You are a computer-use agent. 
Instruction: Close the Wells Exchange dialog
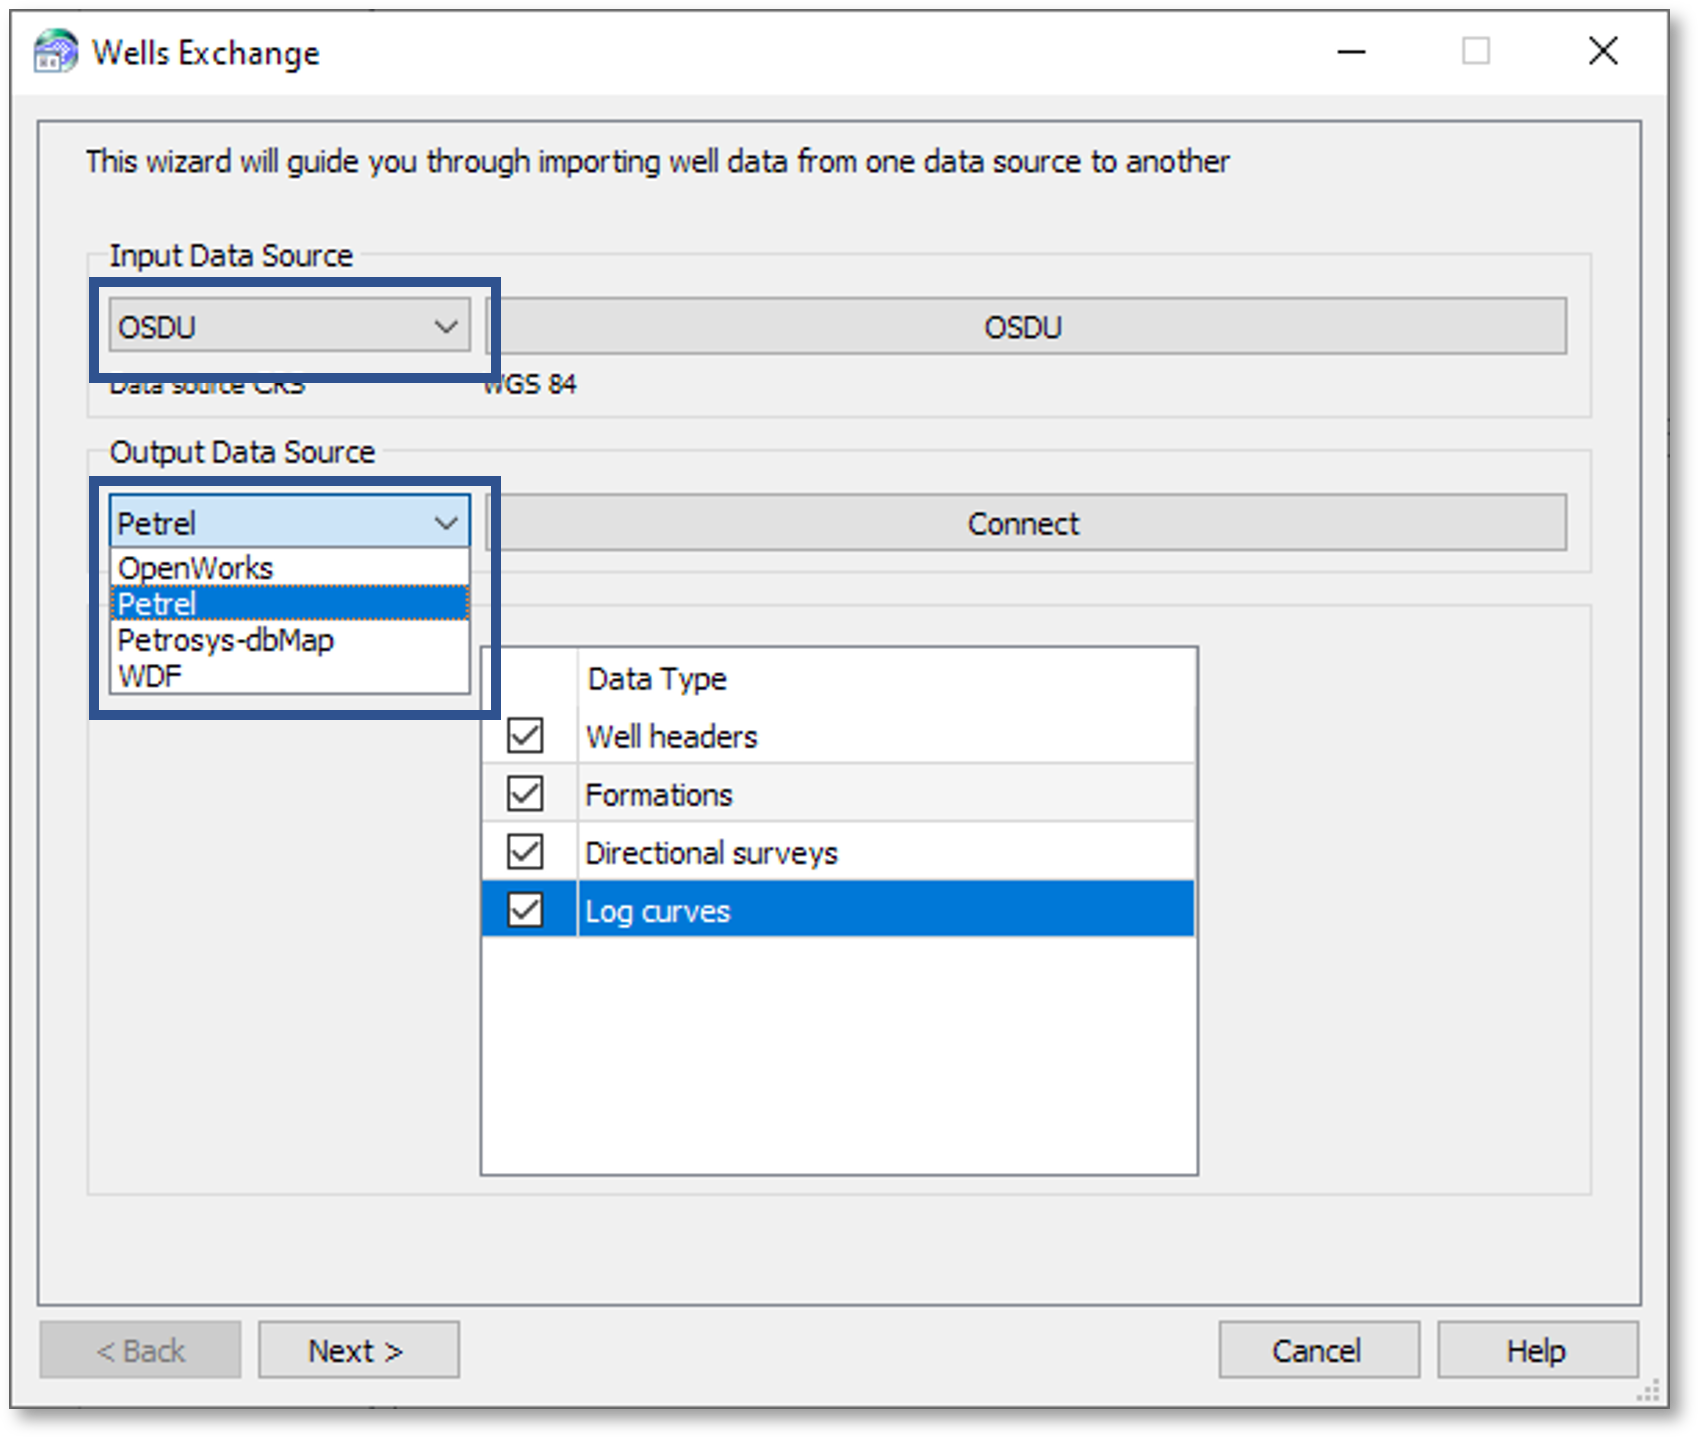1602,52
